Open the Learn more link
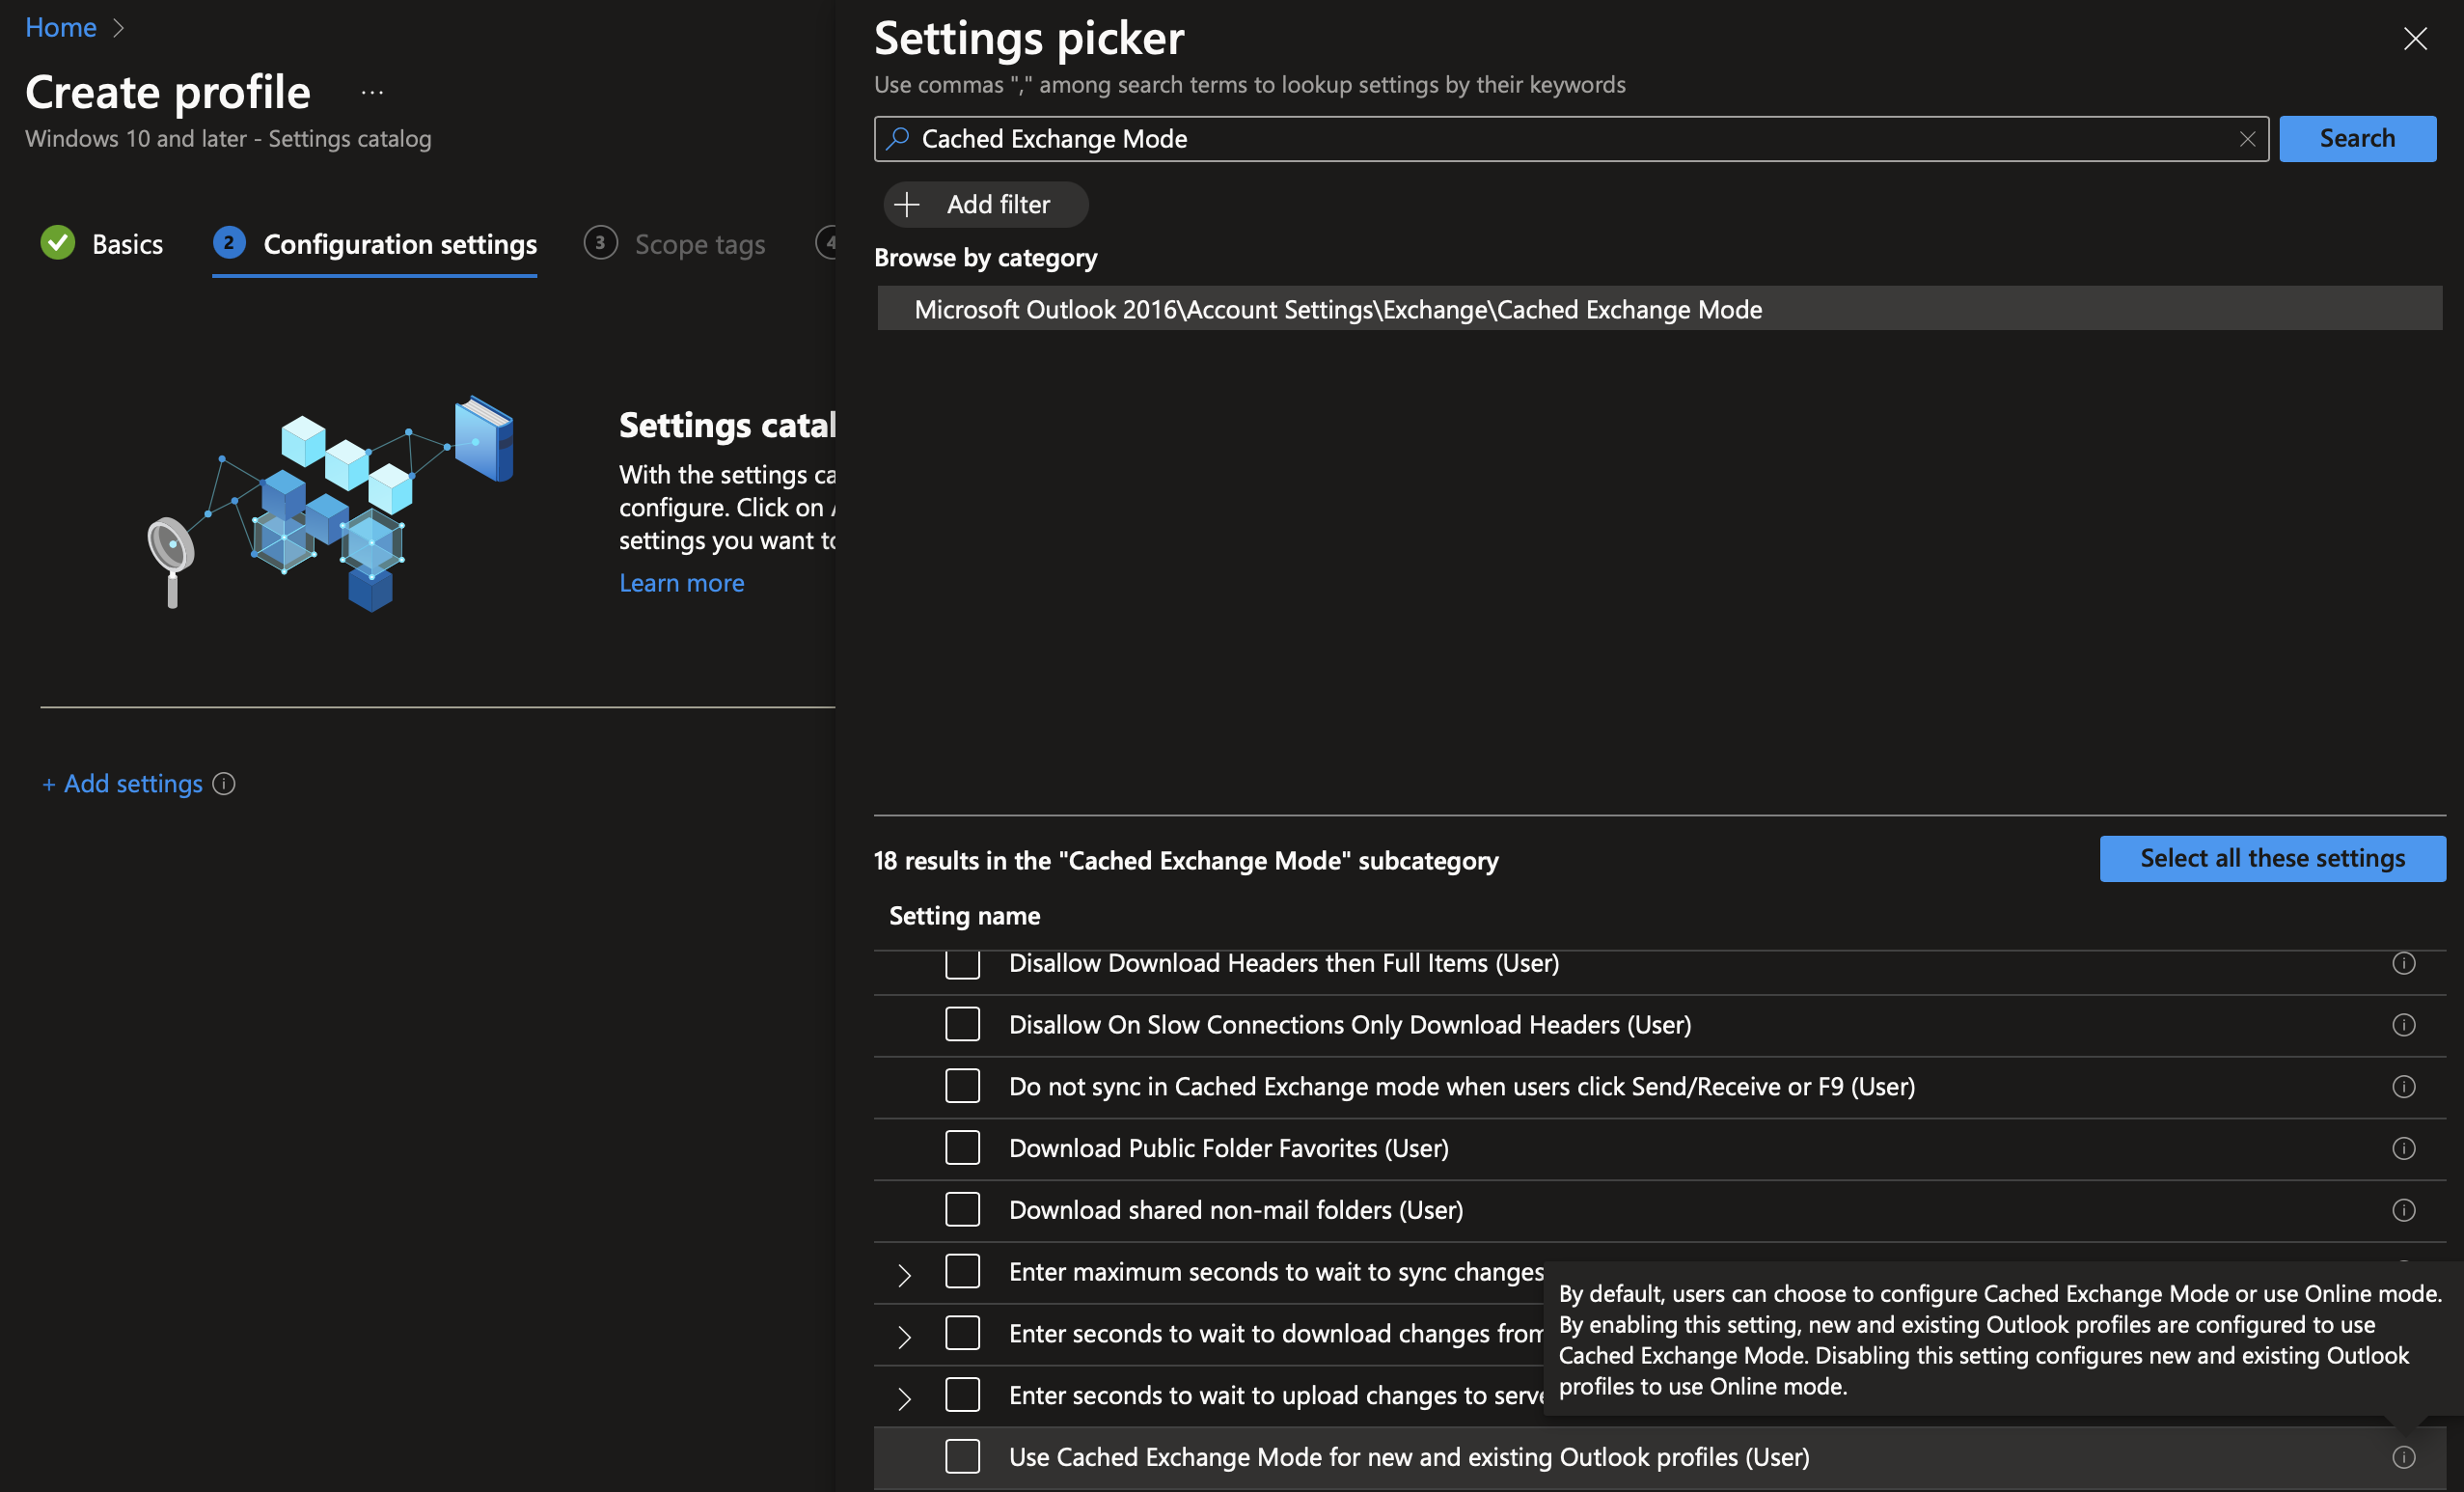 point(681,582)
